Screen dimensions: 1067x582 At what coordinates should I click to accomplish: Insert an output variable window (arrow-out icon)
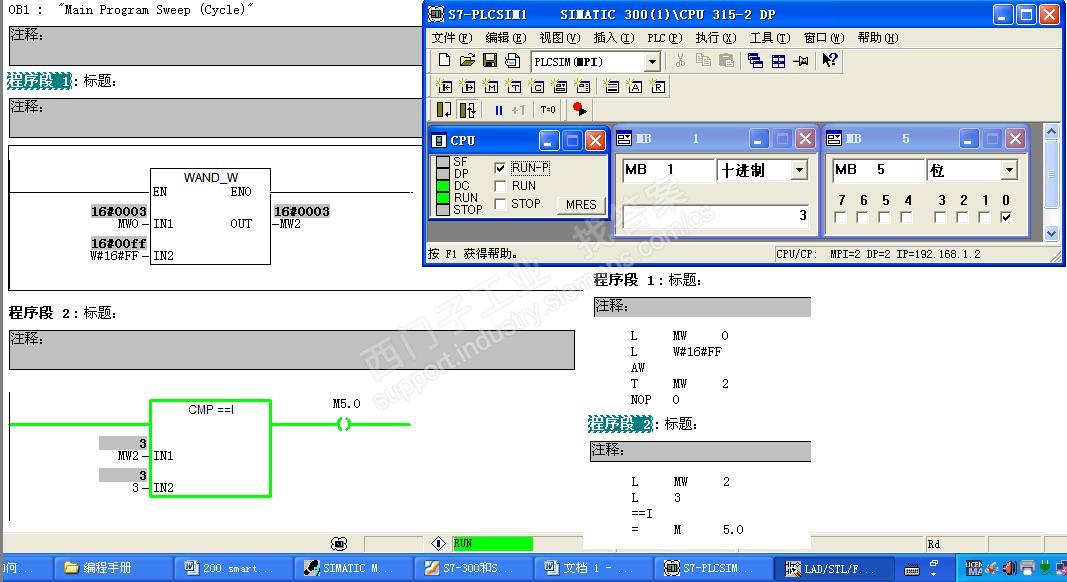468,86
